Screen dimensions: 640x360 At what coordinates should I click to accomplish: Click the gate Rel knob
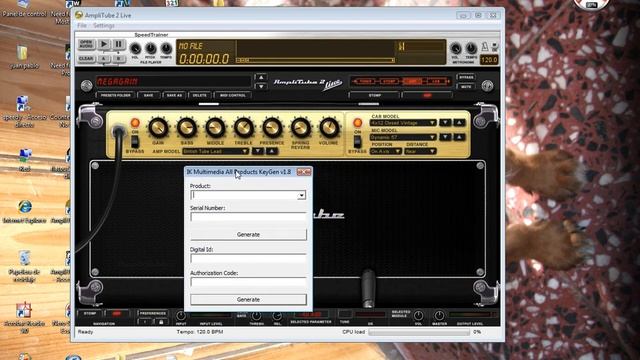pyautogui.click(x=277, y=316)
